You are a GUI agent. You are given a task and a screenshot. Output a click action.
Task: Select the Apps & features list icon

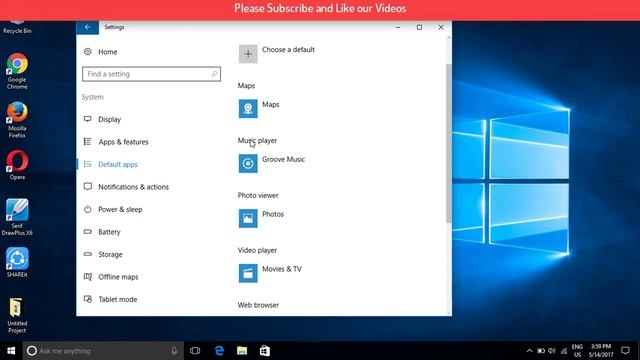pos(88,142)
